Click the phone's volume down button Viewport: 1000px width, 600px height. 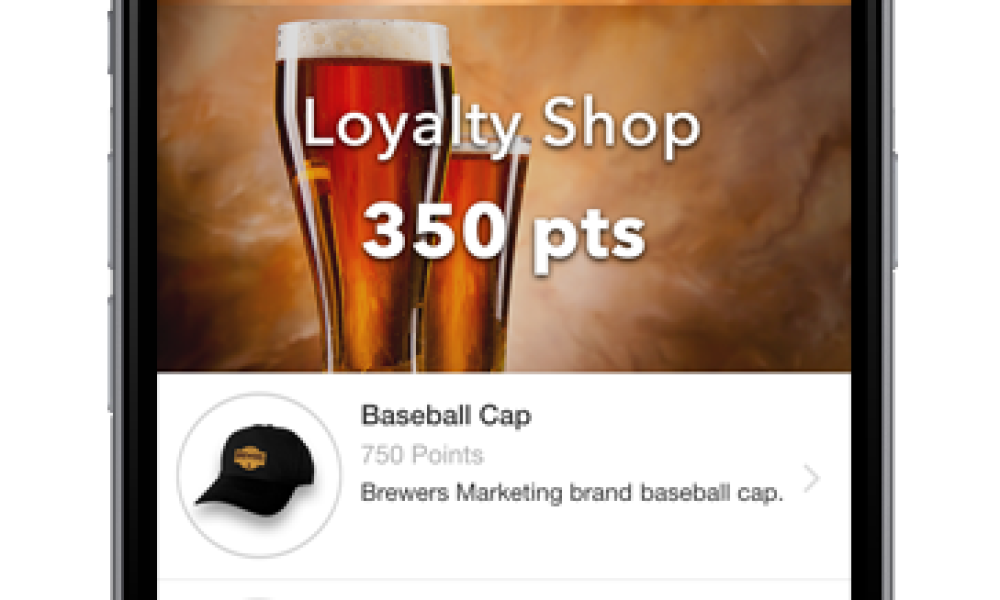coord(112,354)
